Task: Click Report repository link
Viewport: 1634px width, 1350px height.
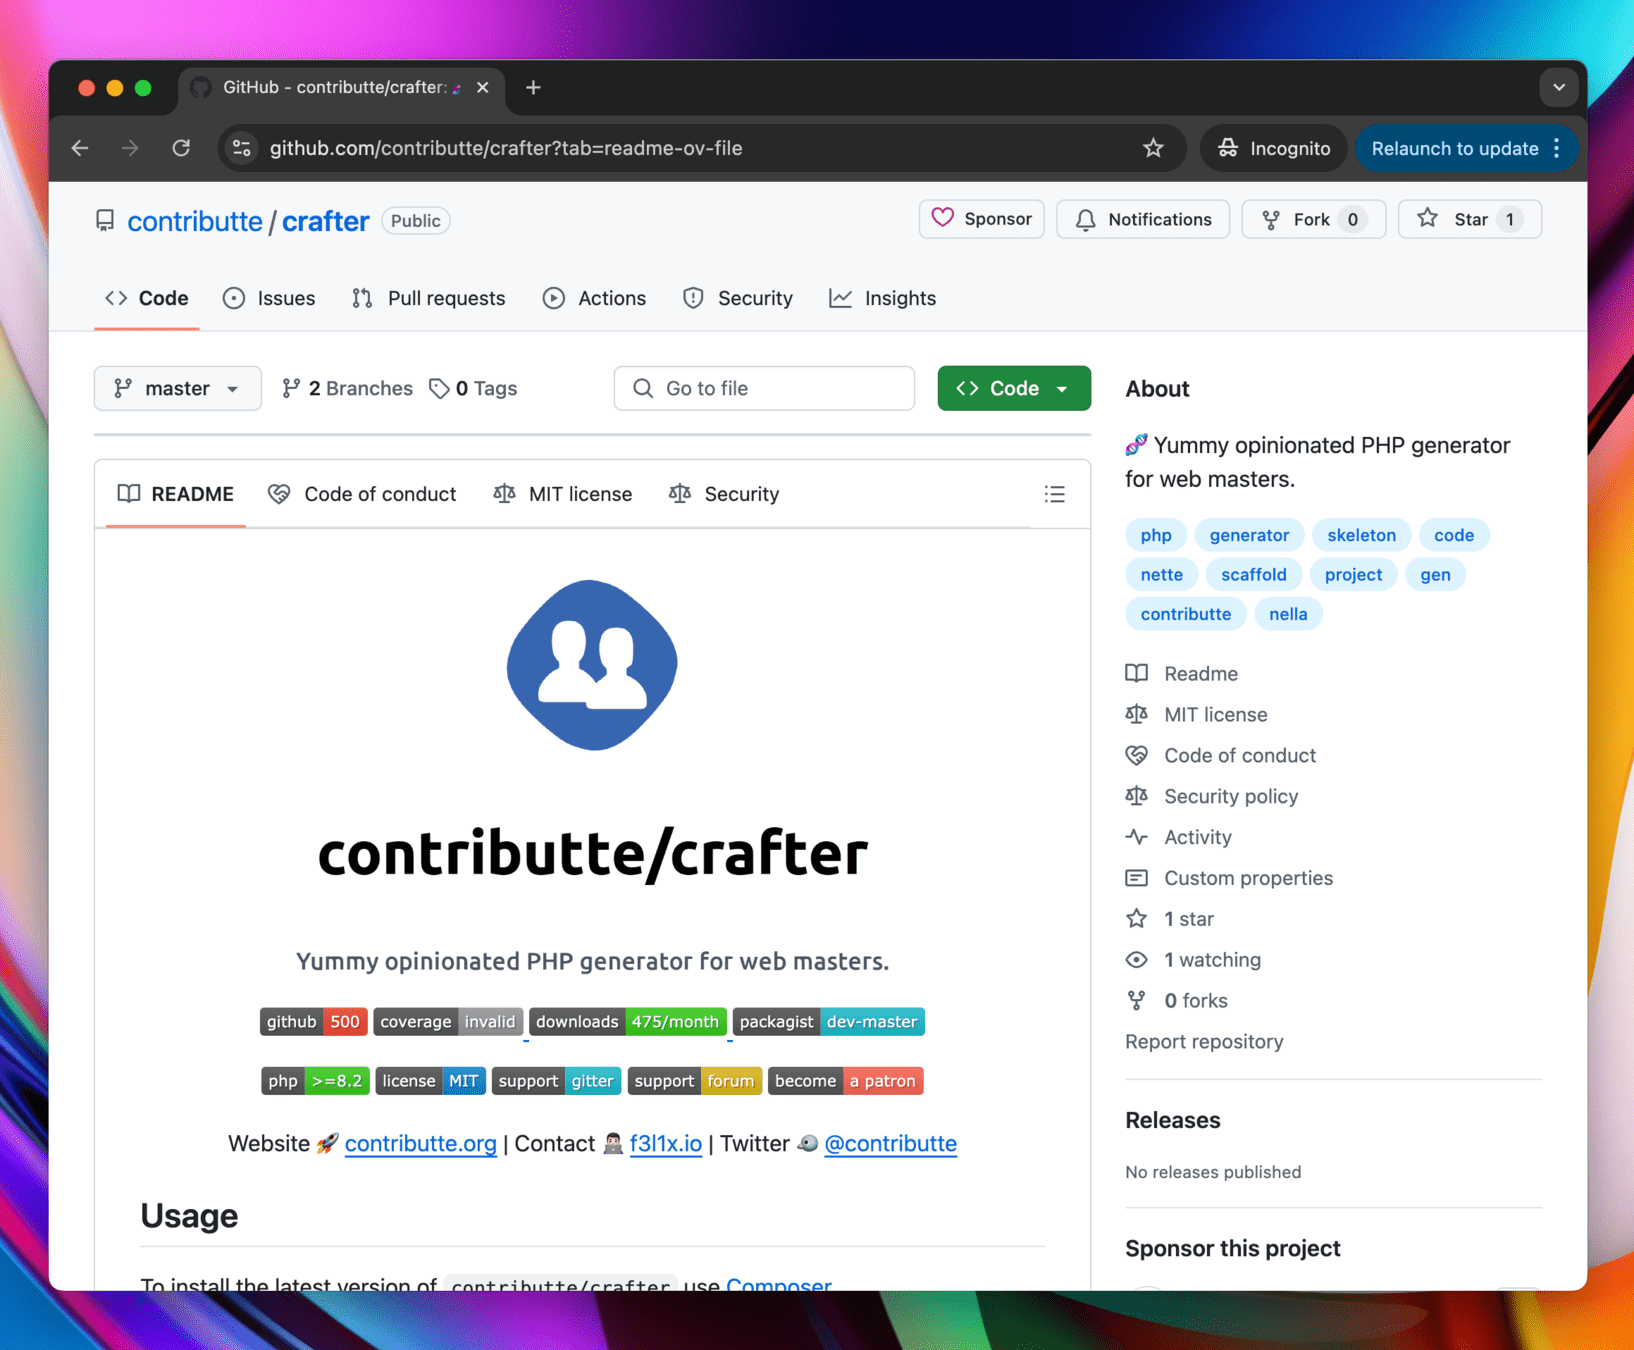Action: click(x=1204, y=1041)
